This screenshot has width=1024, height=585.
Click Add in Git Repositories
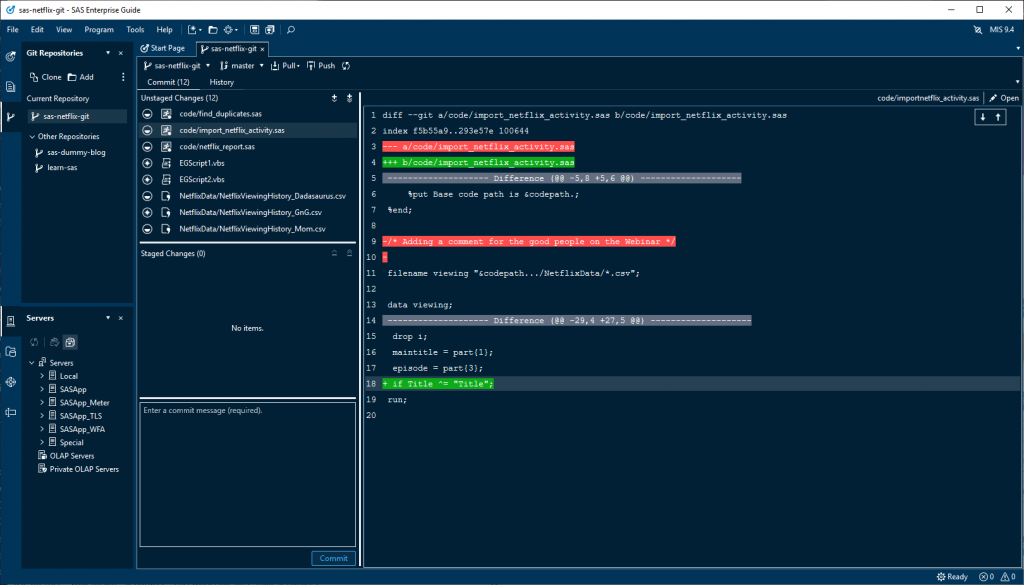tap(81, 77)
